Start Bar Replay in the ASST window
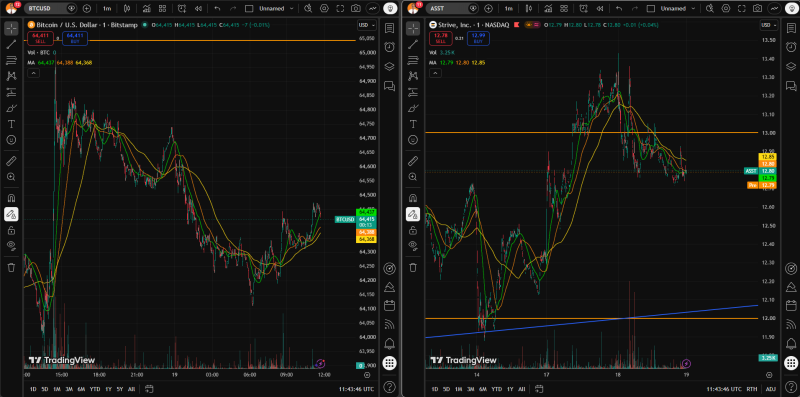Screen dimensions: 800x397 (601, 9)
